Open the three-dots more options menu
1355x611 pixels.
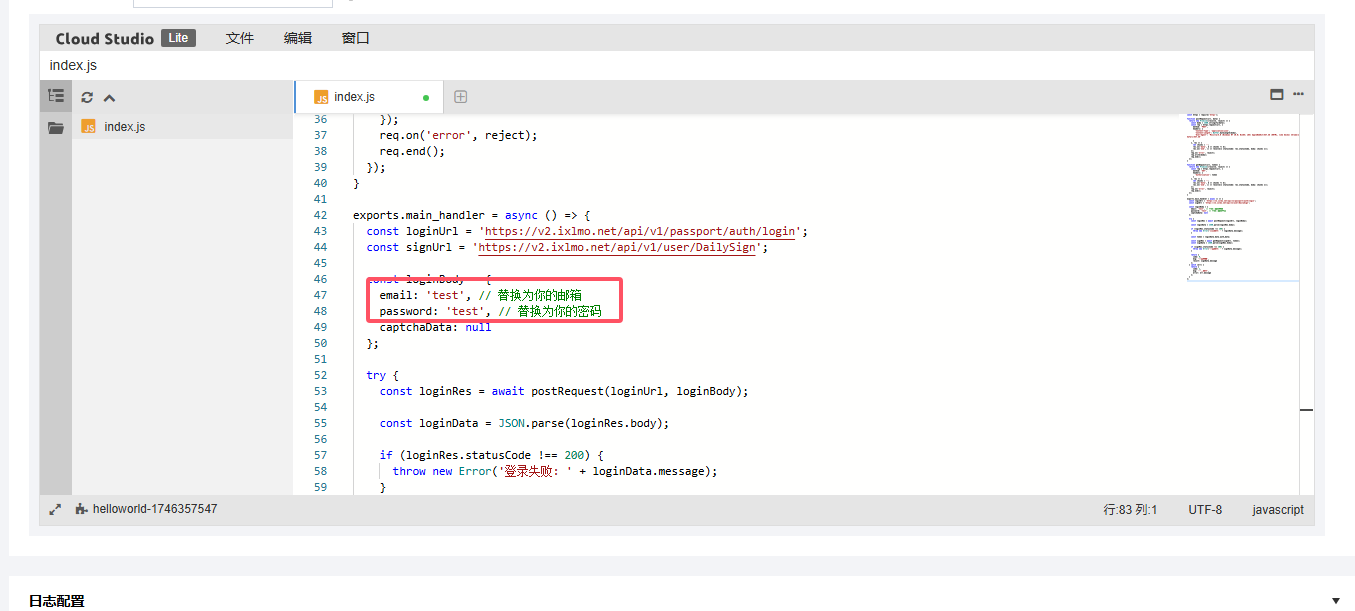click(1298, 95)
